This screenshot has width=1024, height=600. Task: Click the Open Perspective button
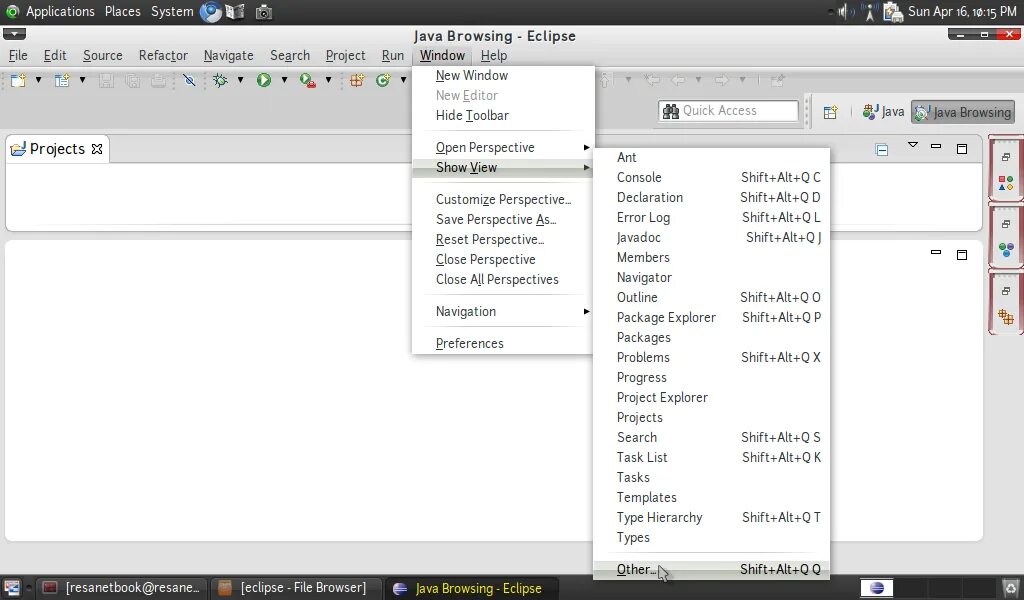[830, 112]
